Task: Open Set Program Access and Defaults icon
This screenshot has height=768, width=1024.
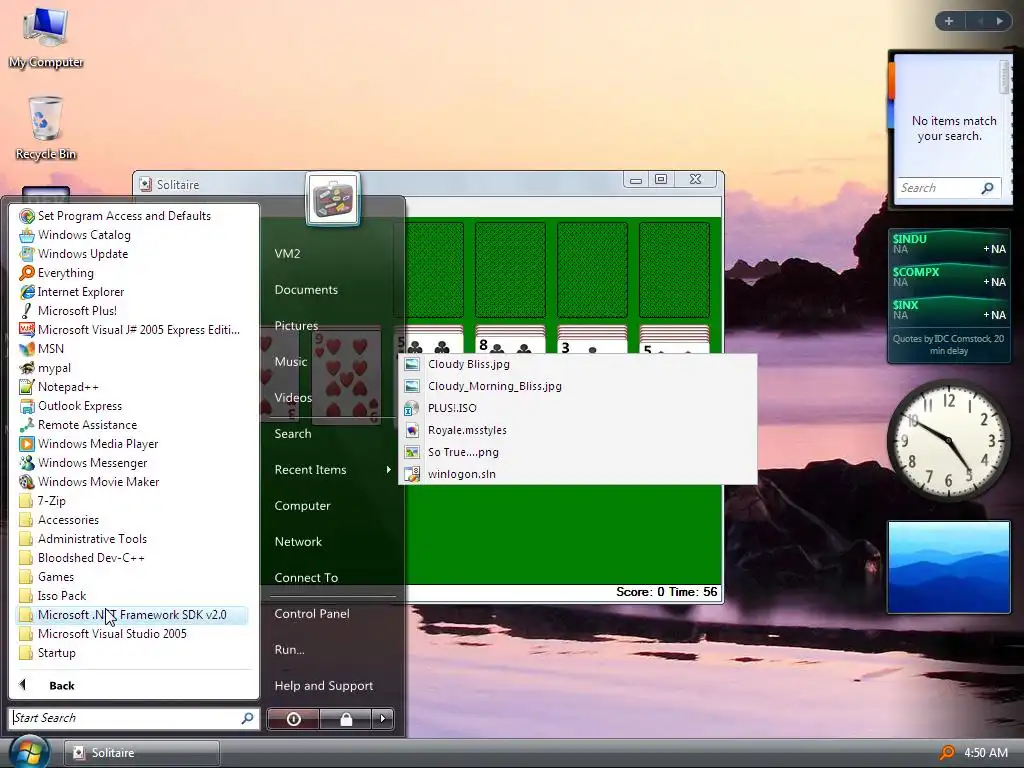Action: pyautogui.click(x=27, y=216)
